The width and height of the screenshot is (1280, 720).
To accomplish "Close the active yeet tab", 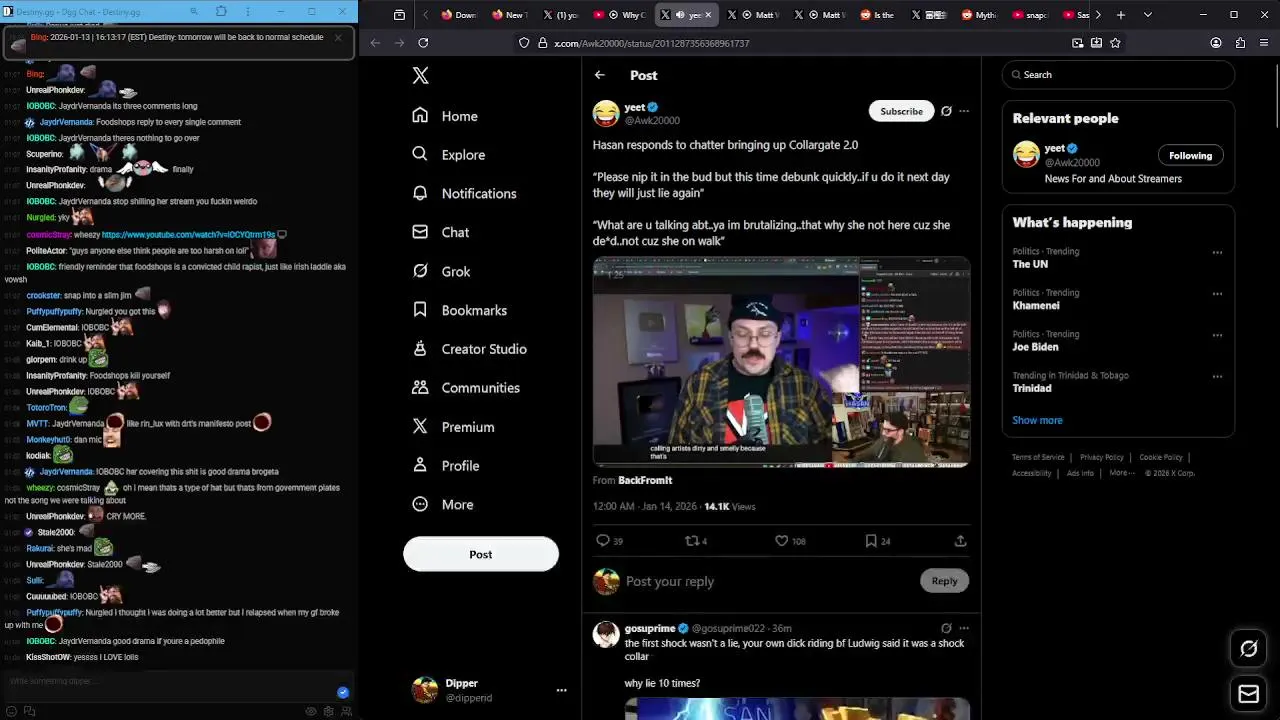I will [x=709, y=15].
